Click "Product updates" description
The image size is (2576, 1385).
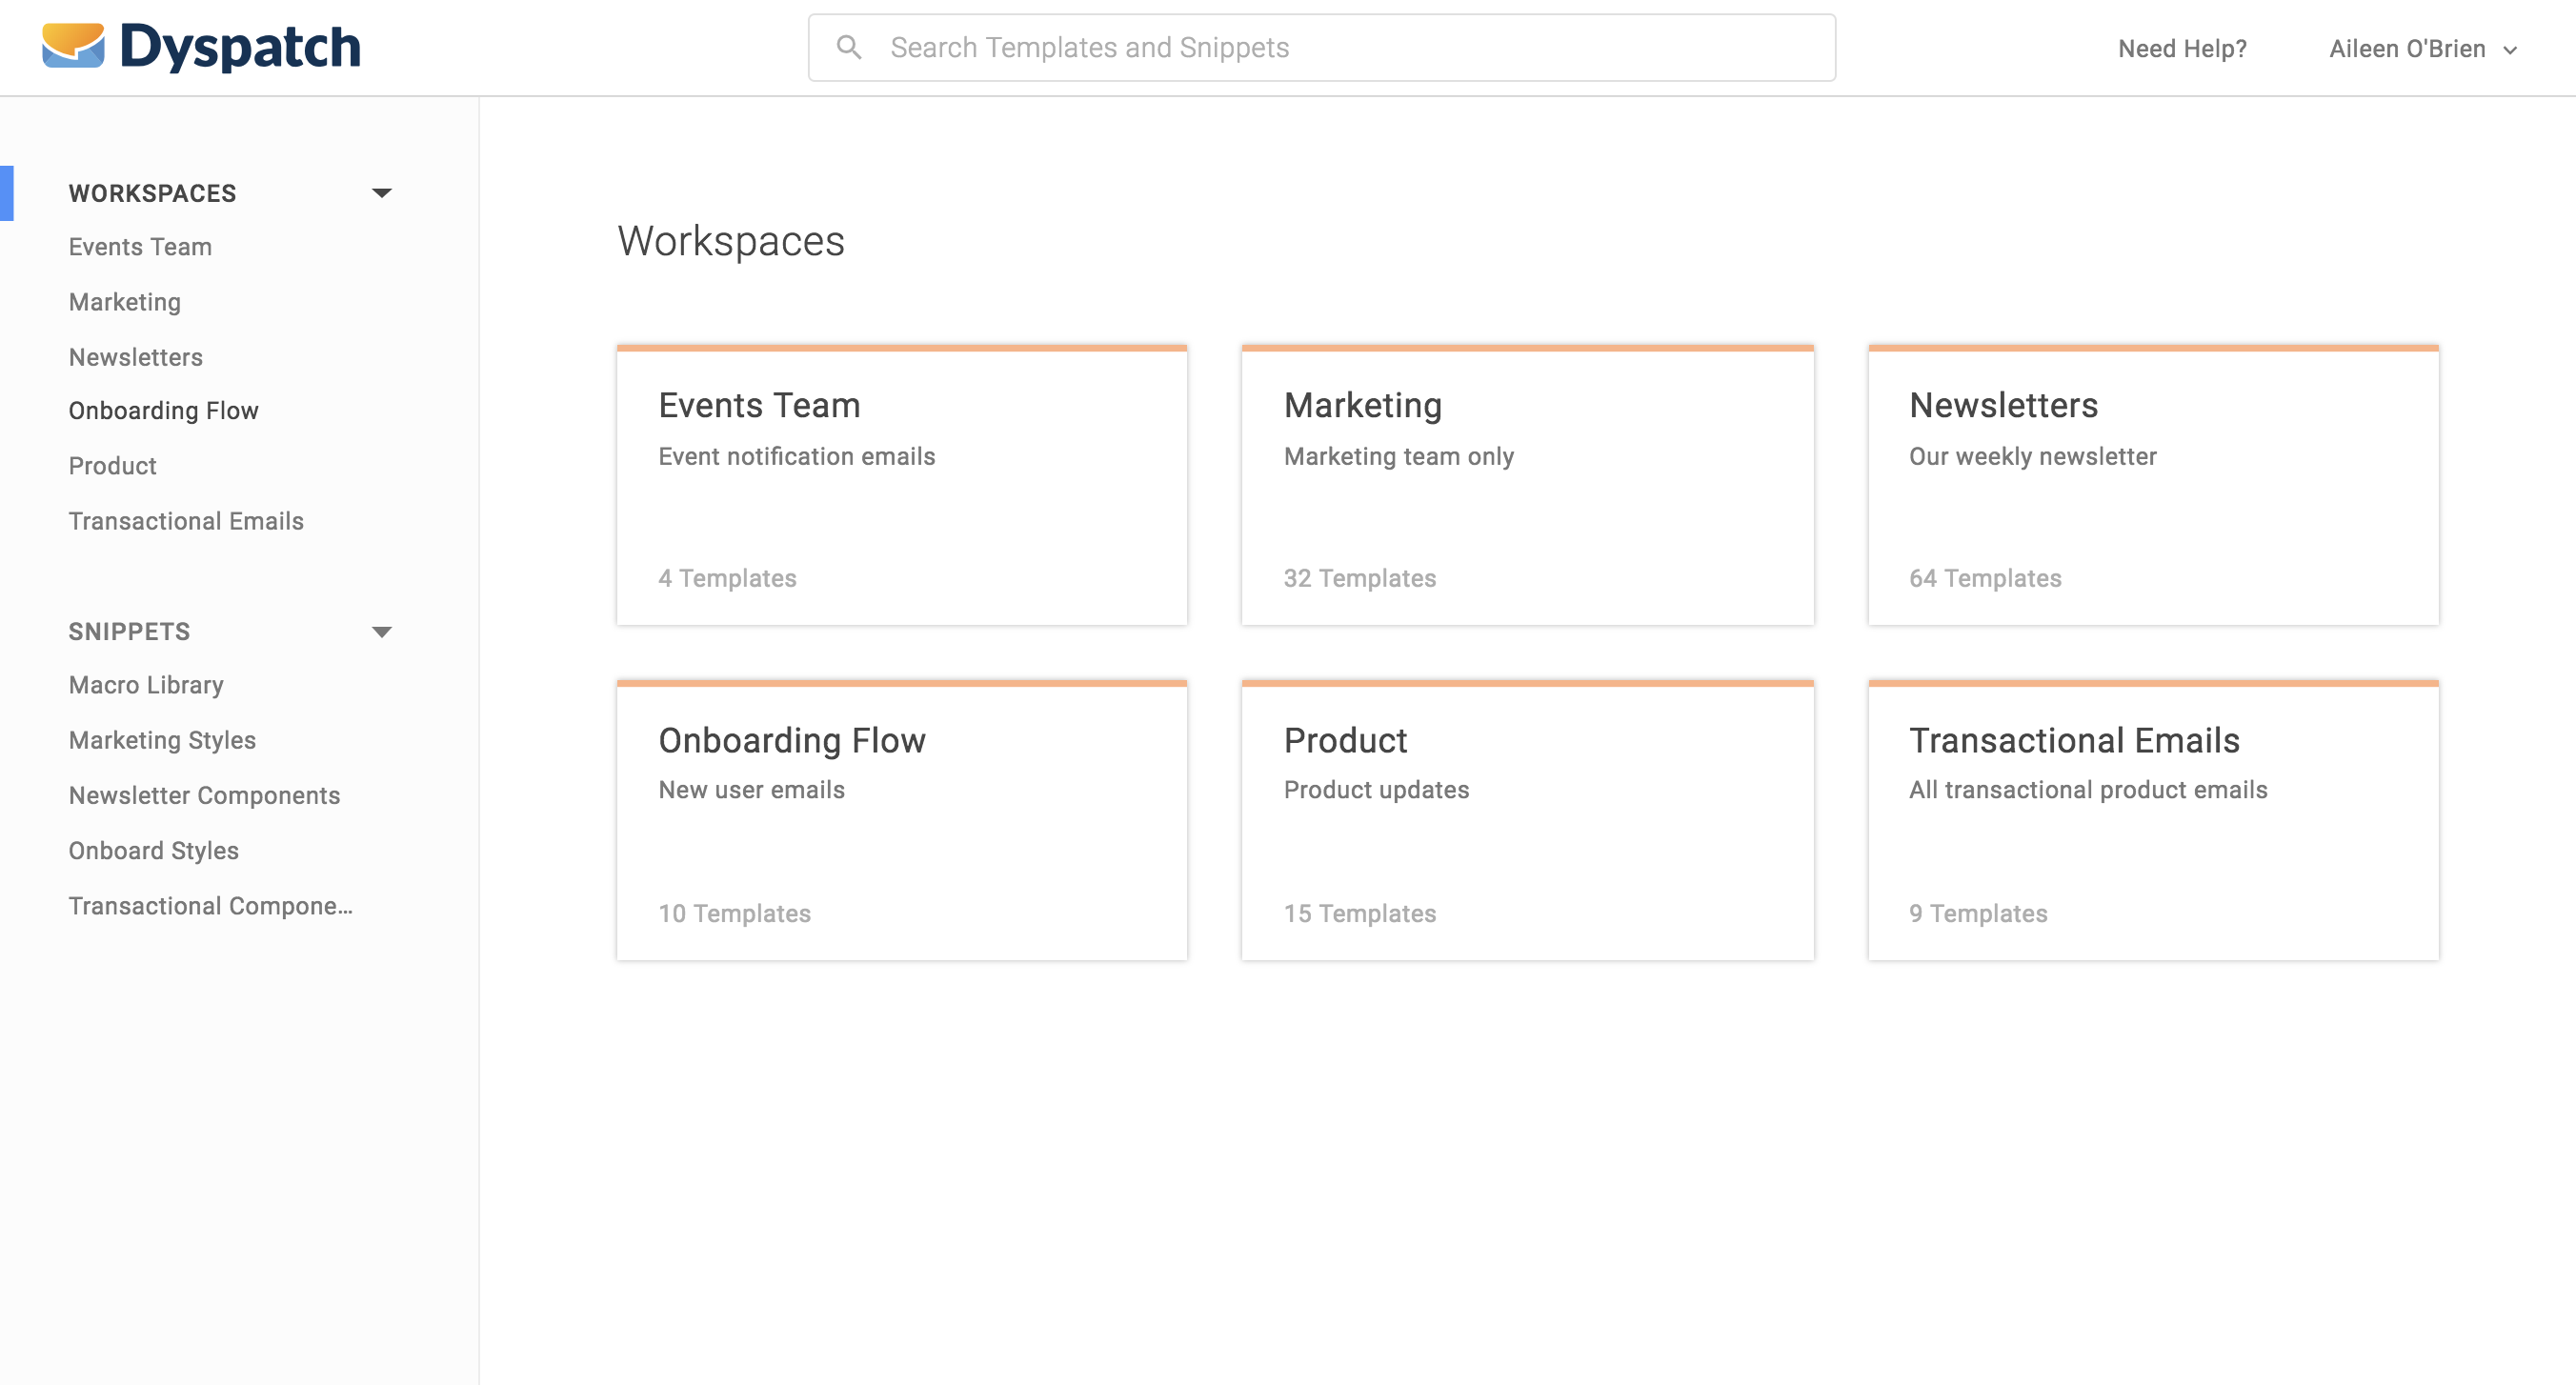click(x=1376, y=790)
